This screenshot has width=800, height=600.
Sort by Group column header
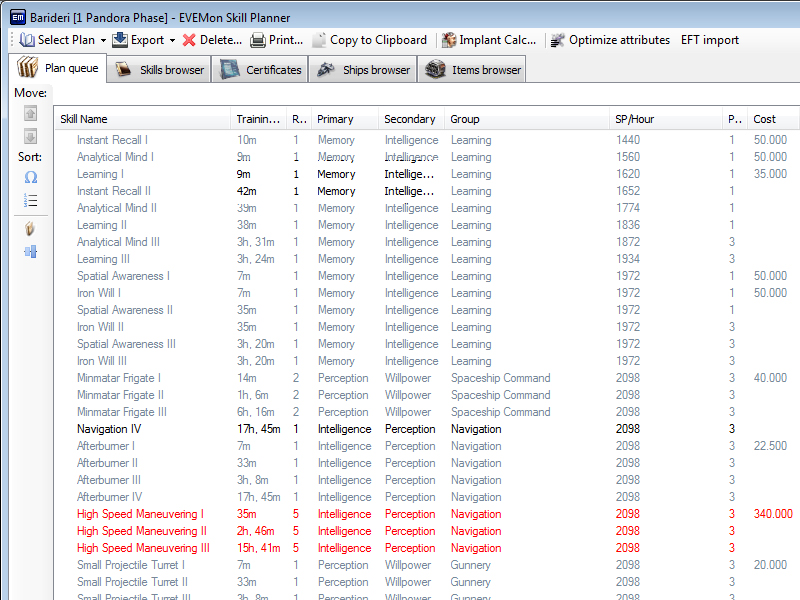point(527,119)
